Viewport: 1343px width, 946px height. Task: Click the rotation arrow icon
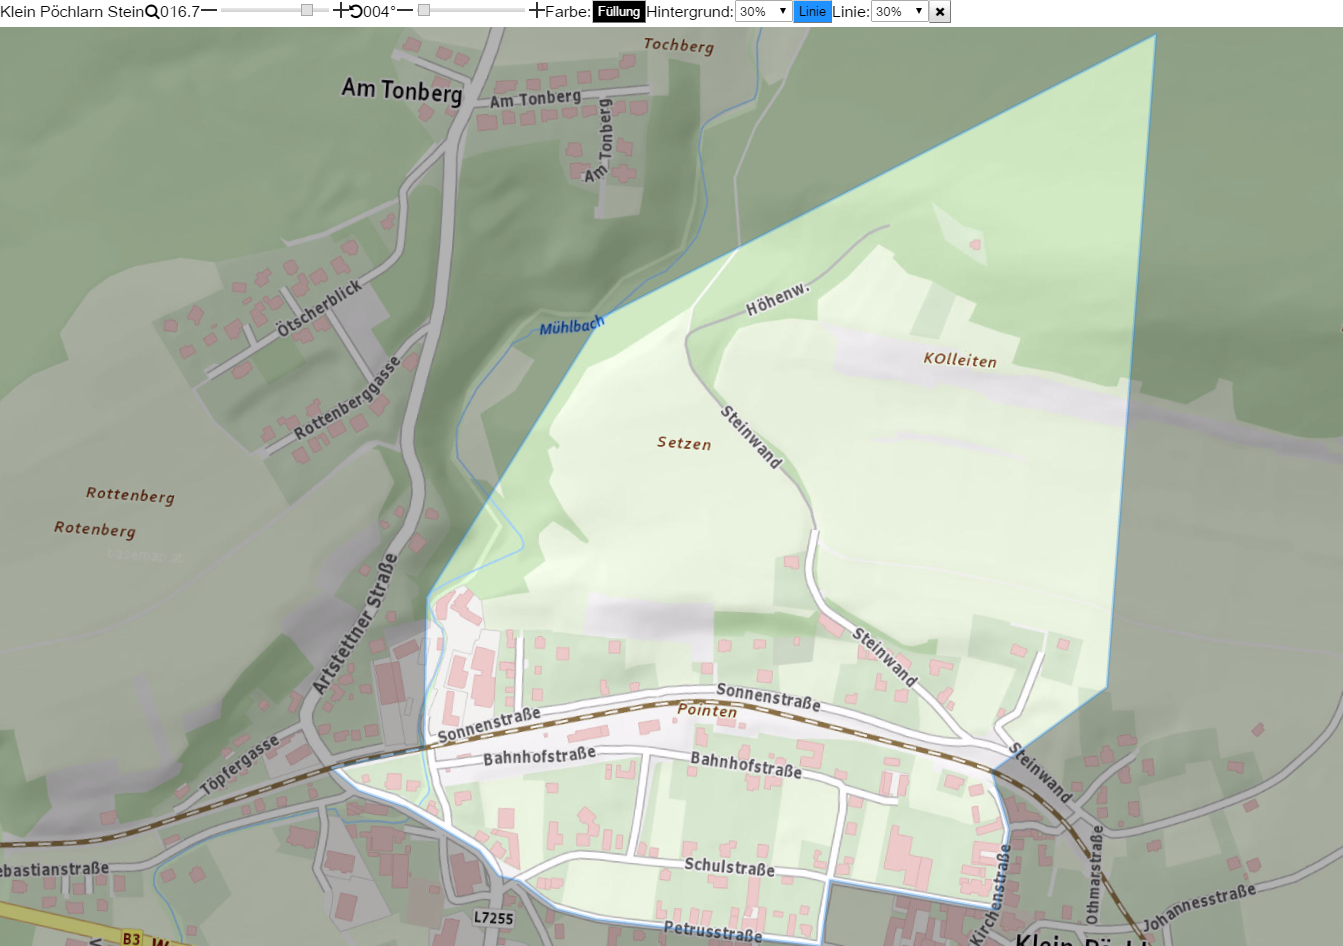(x=355, y=12)
